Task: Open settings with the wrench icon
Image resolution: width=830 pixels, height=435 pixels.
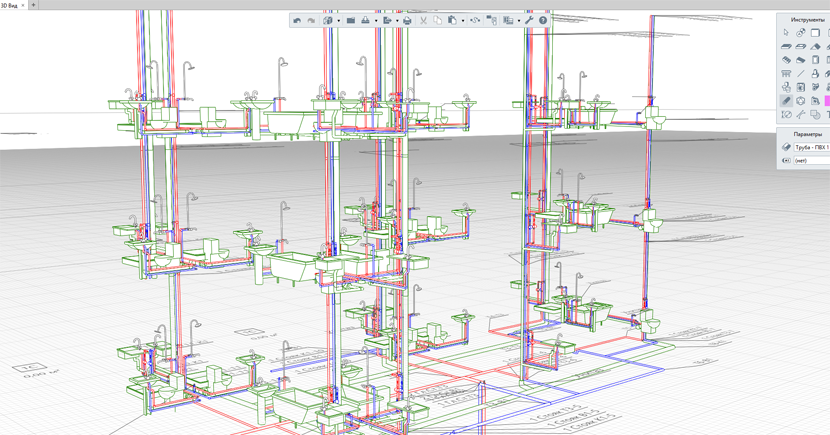Action: 529,21
